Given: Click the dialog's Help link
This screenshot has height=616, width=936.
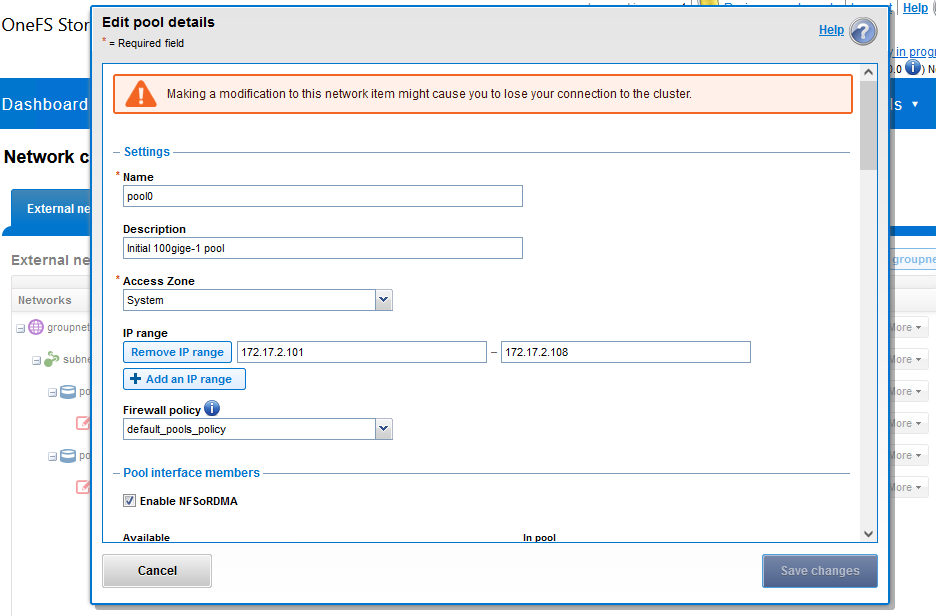Looking at the screenshot, I should tap(831, 30).
